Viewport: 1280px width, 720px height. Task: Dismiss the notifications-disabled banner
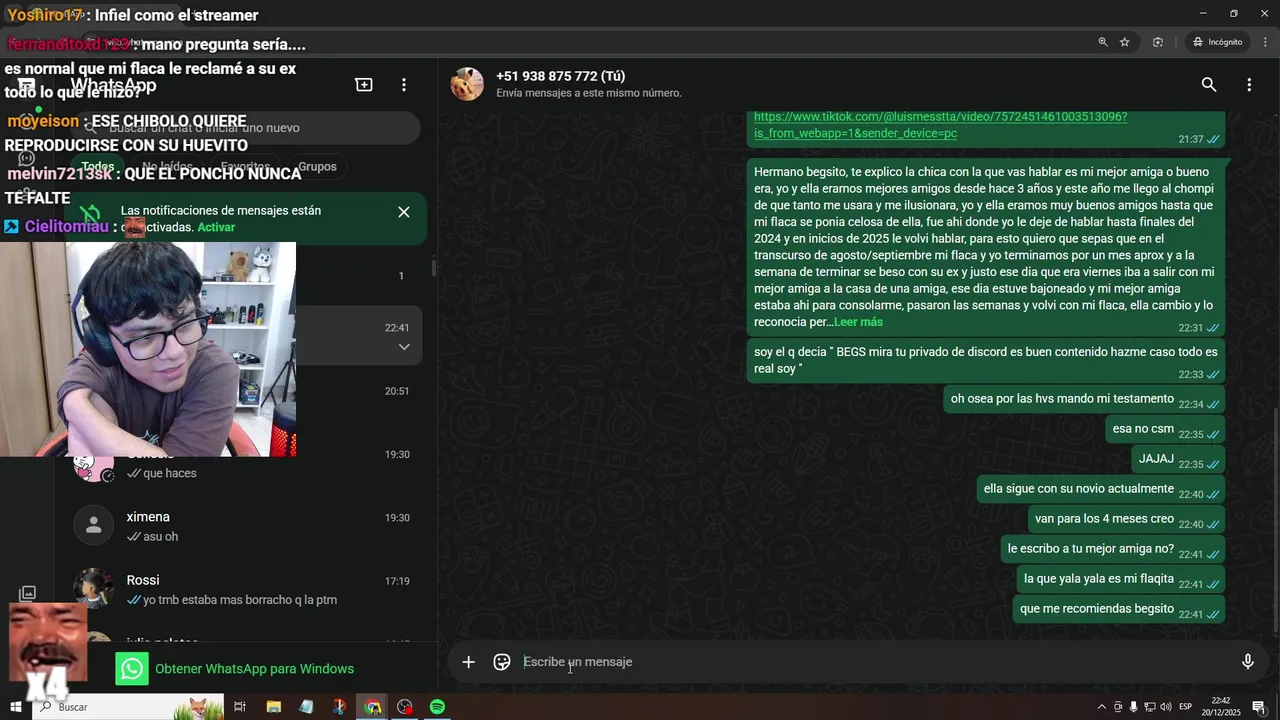click(x=404, y=212)
